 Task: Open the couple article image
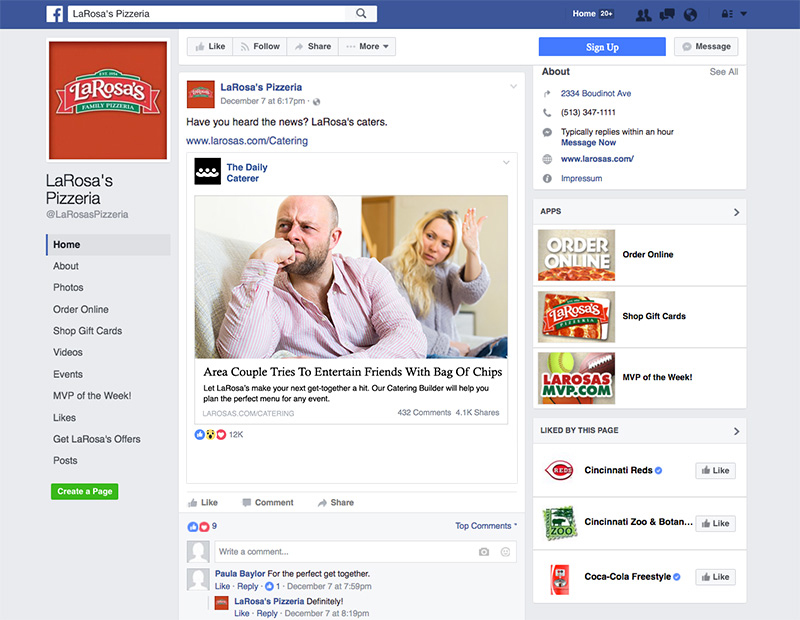[351, 277]
